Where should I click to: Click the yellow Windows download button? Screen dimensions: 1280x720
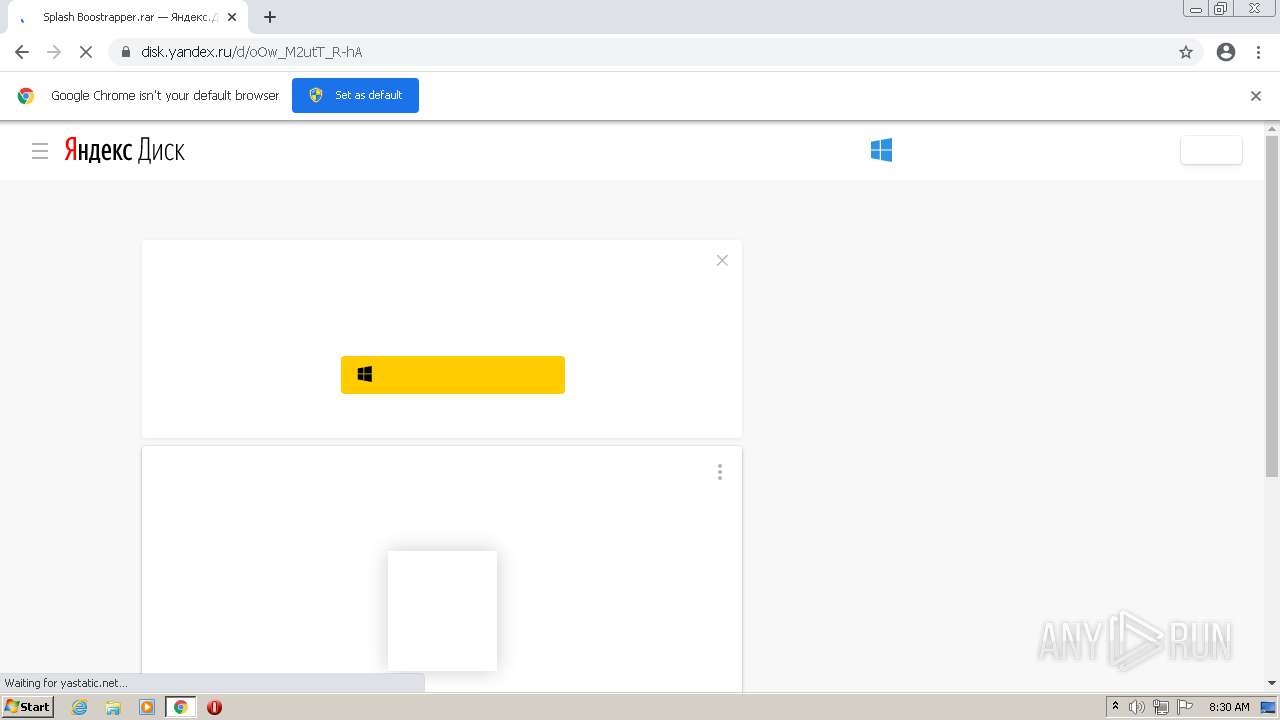453,375
